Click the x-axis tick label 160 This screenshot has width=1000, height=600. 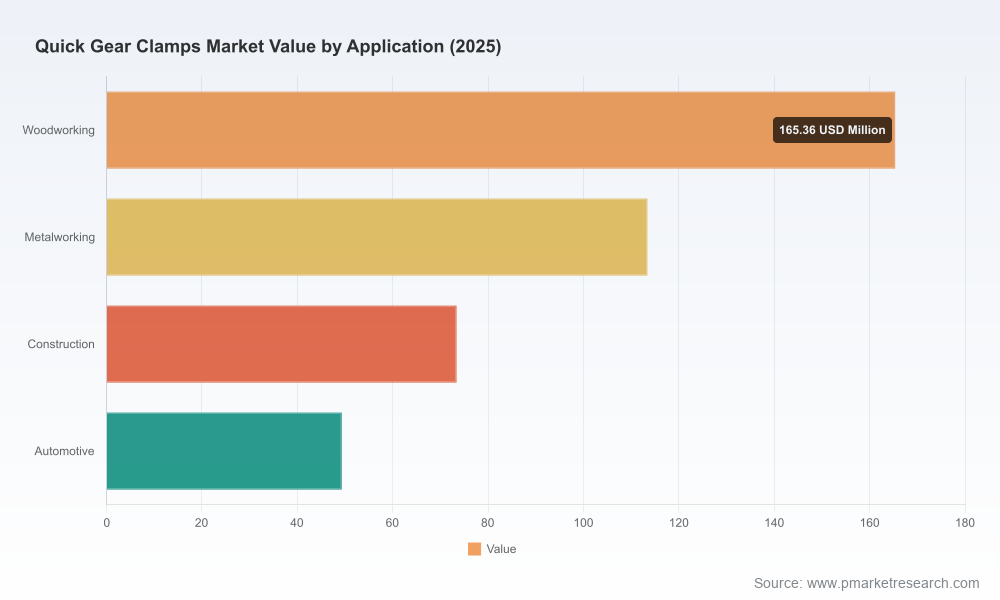pyautogui.click(x=869, y=523)
